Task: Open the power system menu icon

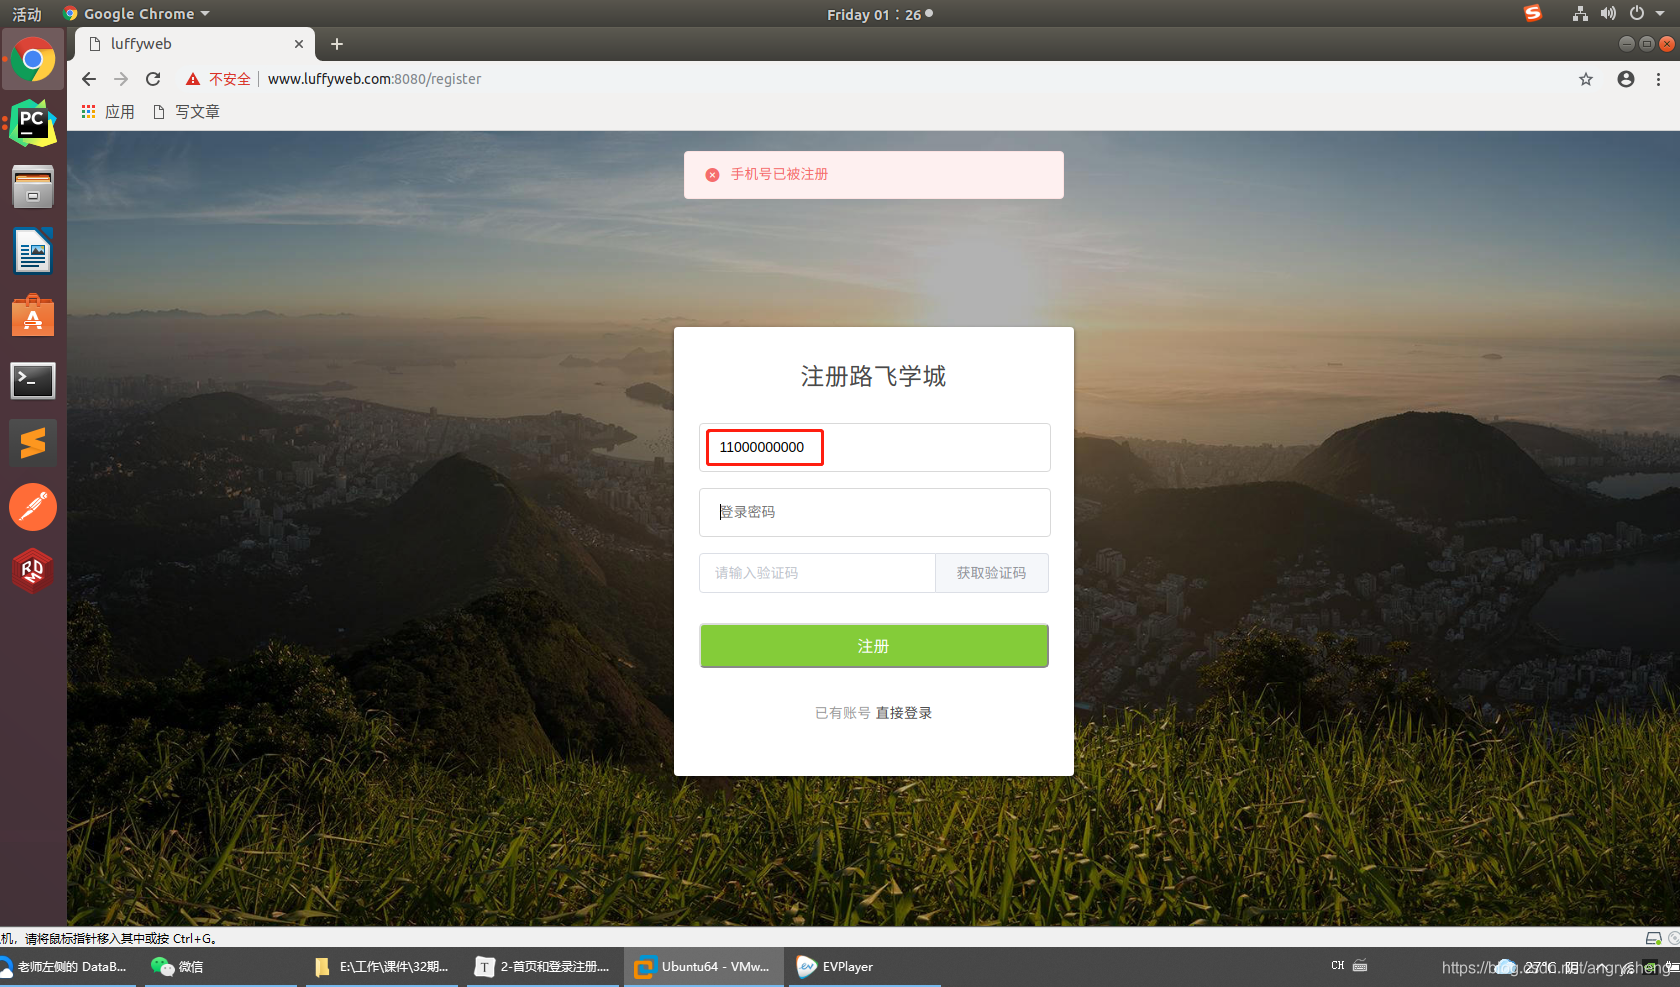Action: (x=1637, y=13)
